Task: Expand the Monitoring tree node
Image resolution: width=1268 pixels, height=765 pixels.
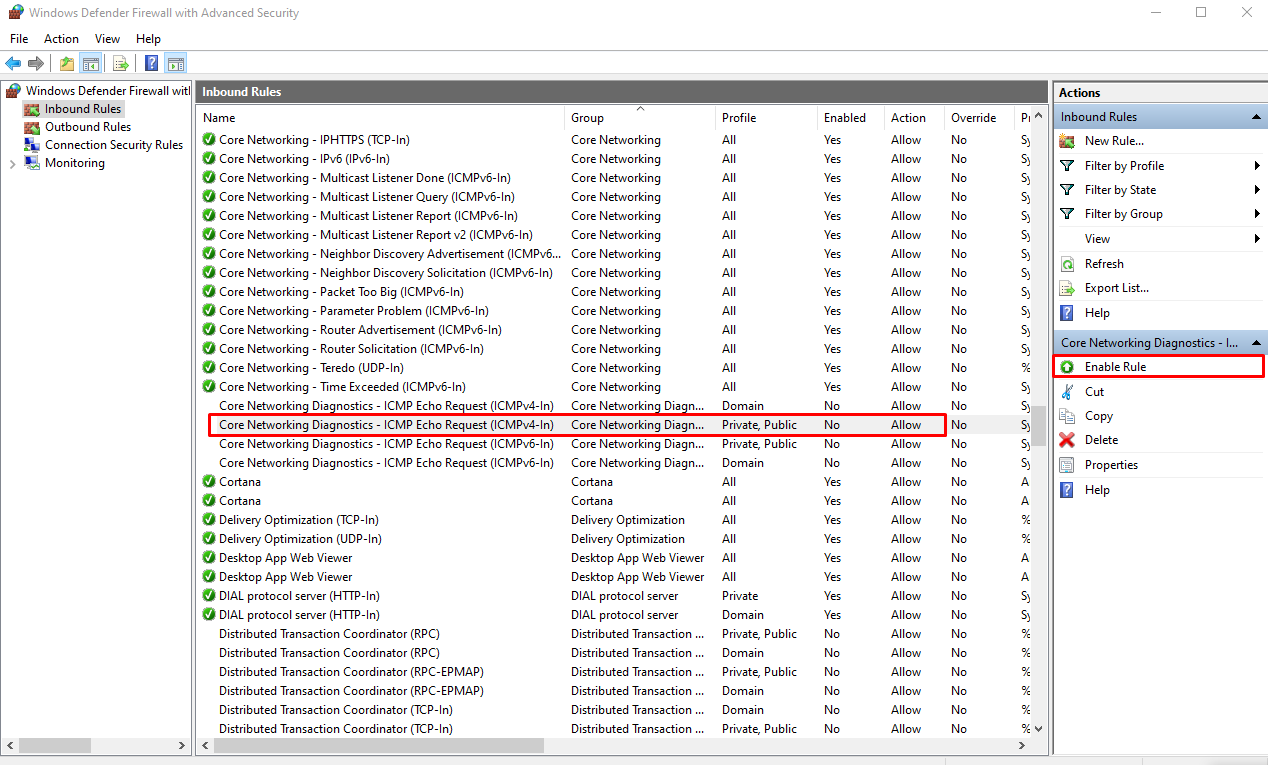Action: coord(12,163)
